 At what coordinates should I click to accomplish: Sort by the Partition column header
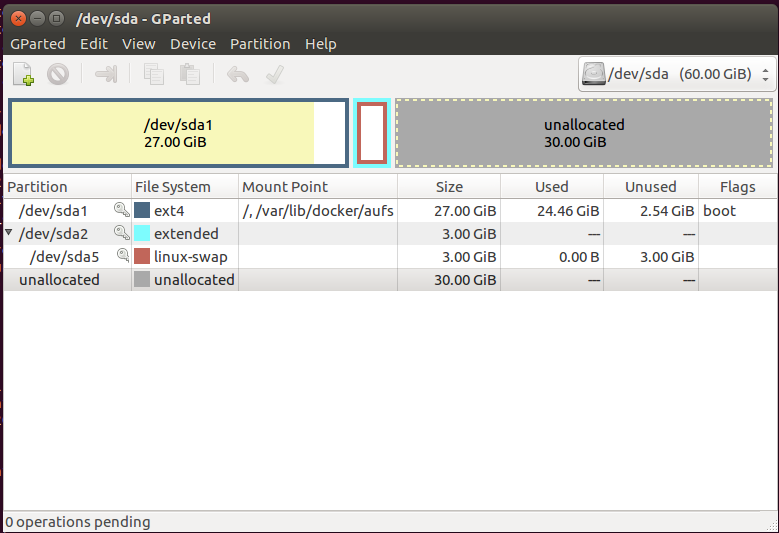[67, 187]
